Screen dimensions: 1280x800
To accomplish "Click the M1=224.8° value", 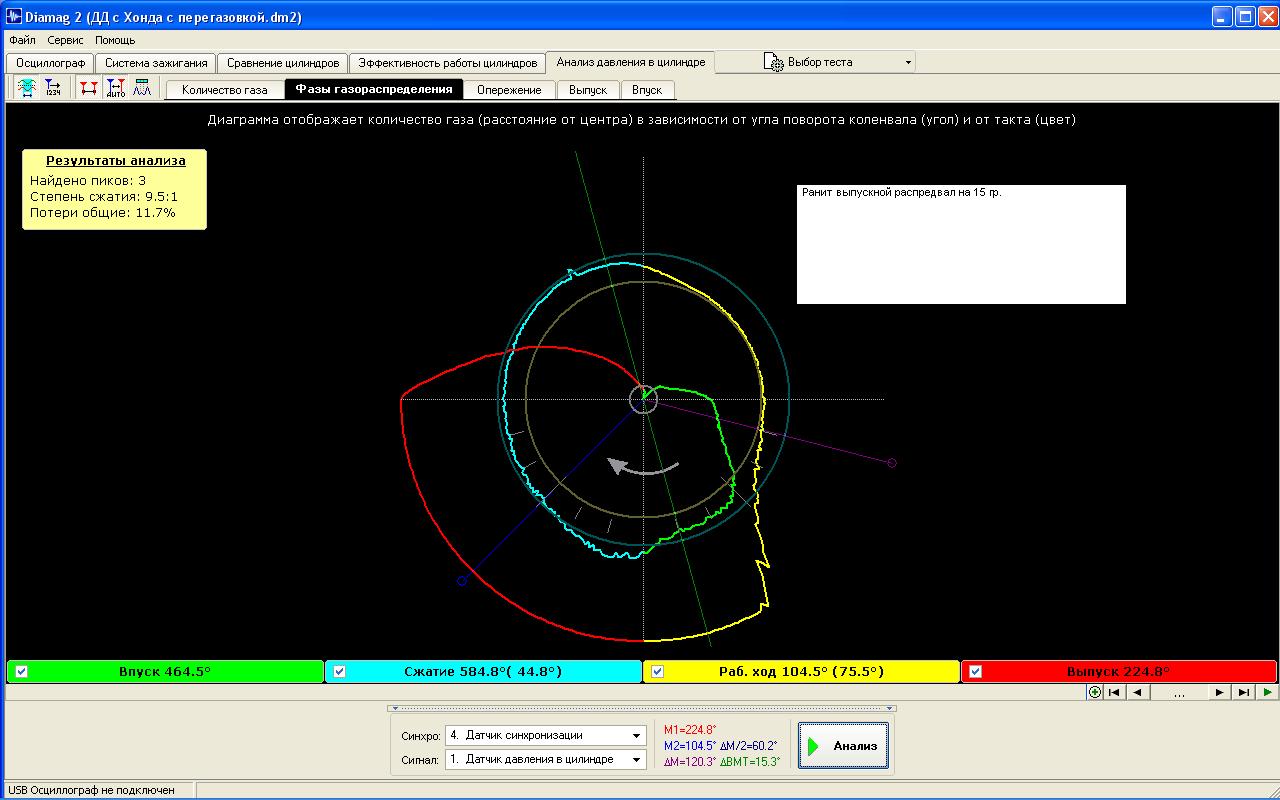I will tap(690, 730).
